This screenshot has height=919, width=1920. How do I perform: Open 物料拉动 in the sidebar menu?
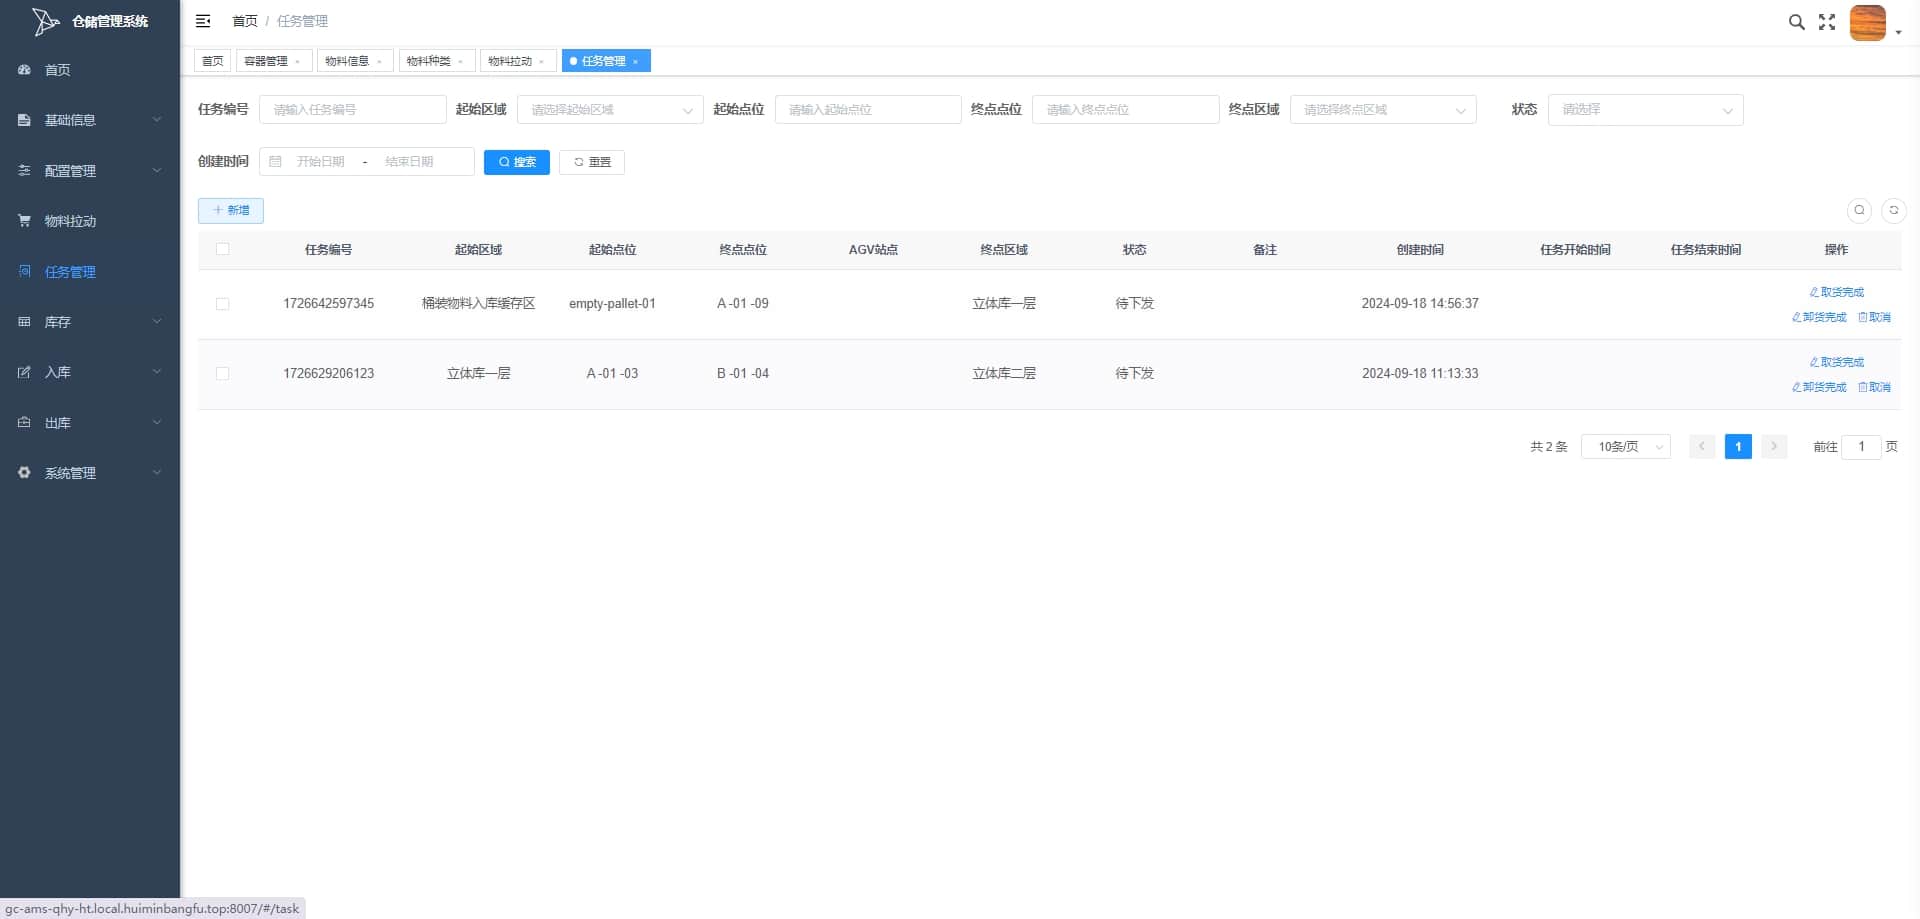click(x=90, y=221)
